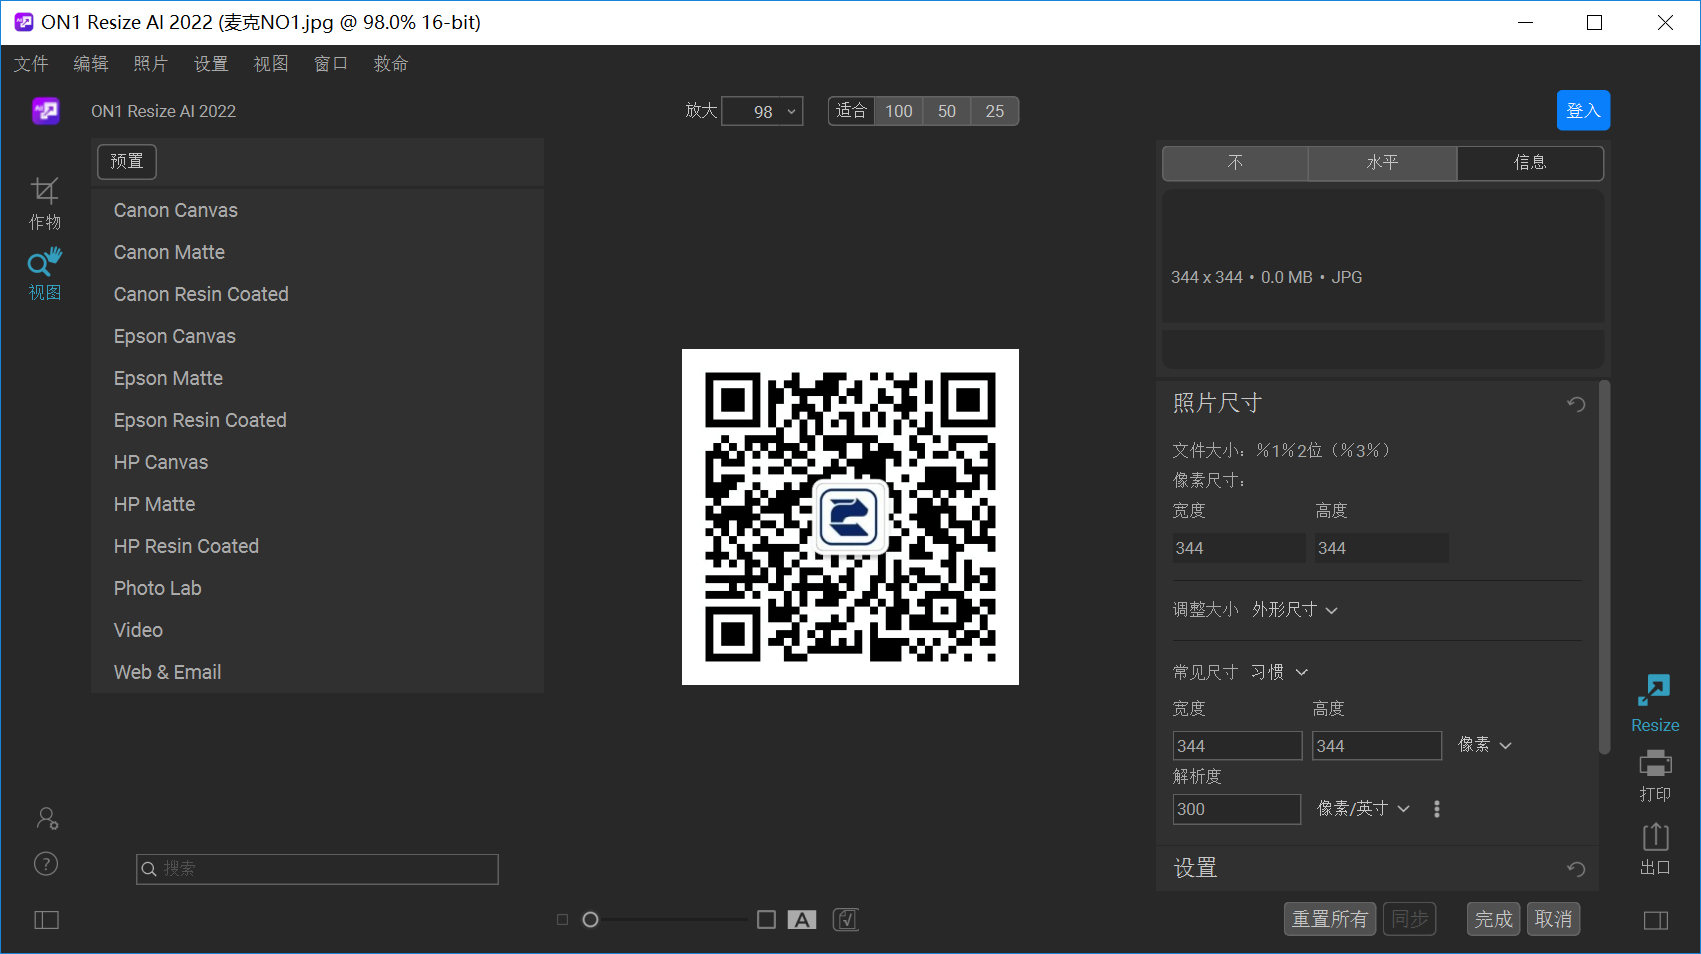Toggle the right panel visibility icon
1701x954 pixels.
coord(1656,920)
